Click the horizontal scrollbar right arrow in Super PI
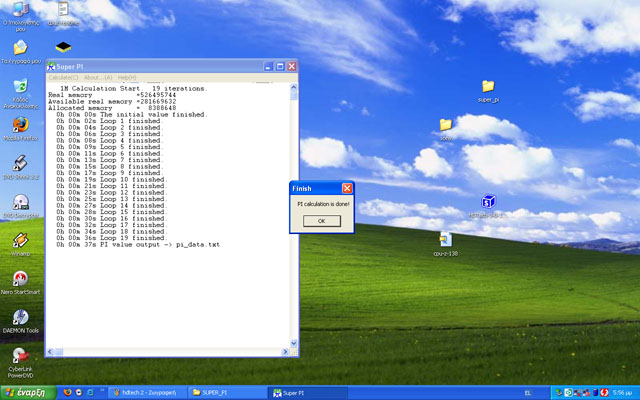640x400 pixels. tap(285, 351)
